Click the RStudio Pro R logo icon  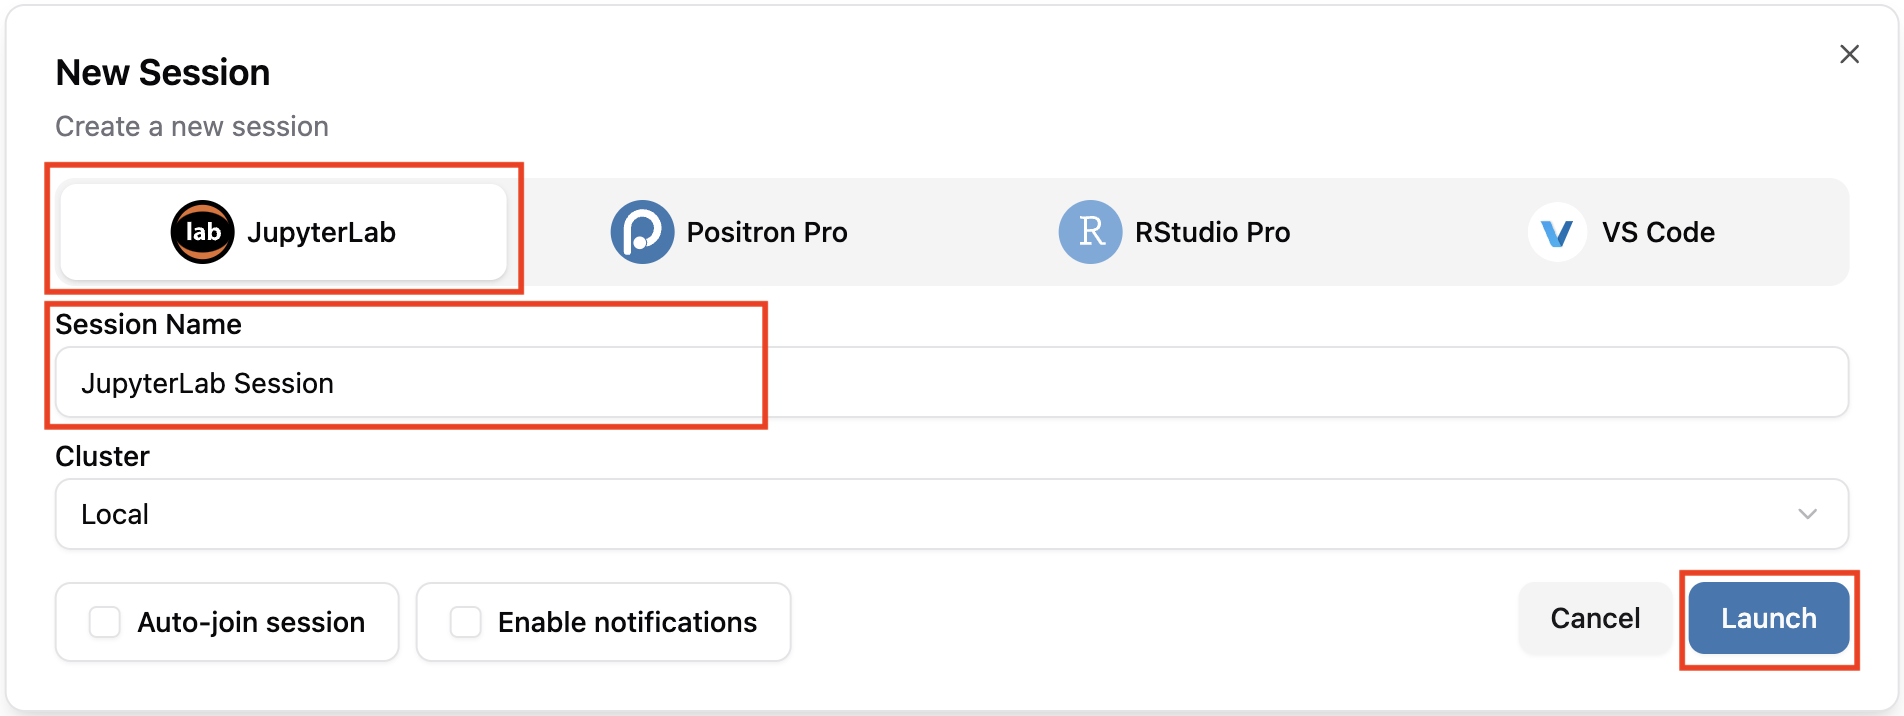(x=1090, y=232)
